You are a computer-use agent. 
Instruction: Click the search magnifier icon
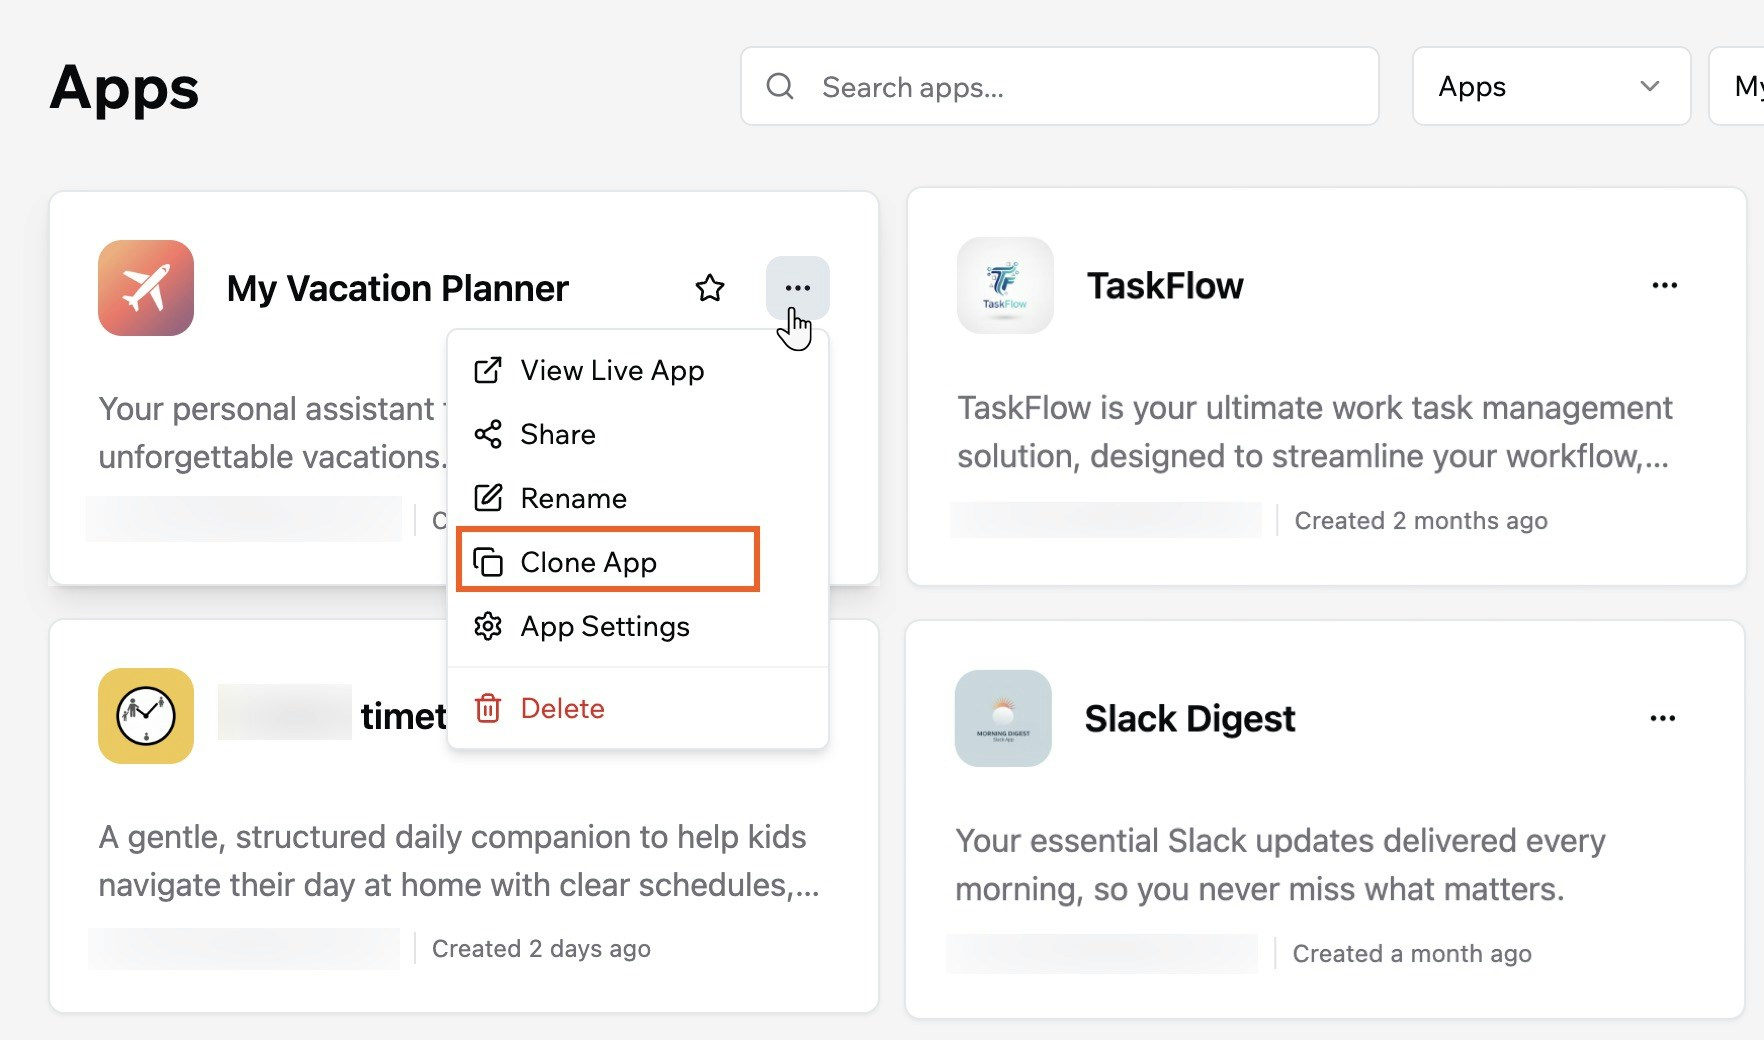[780, 87]
